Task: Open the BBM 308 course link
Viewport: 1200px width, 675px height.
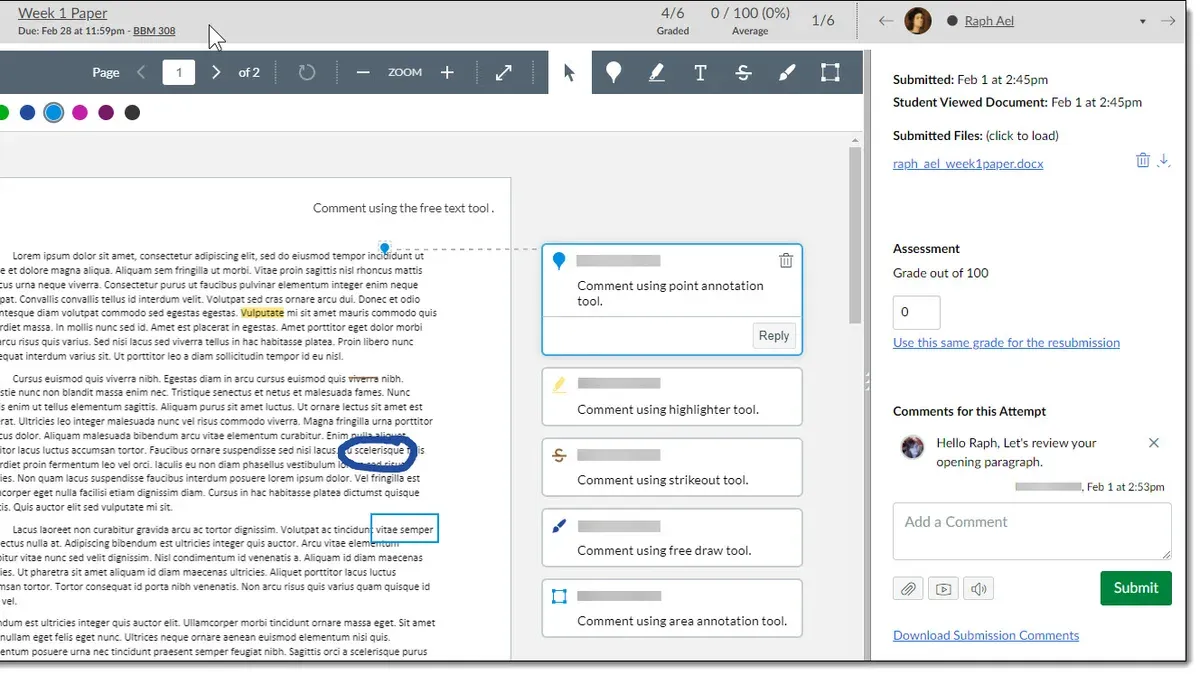Action: coord(154,31)
